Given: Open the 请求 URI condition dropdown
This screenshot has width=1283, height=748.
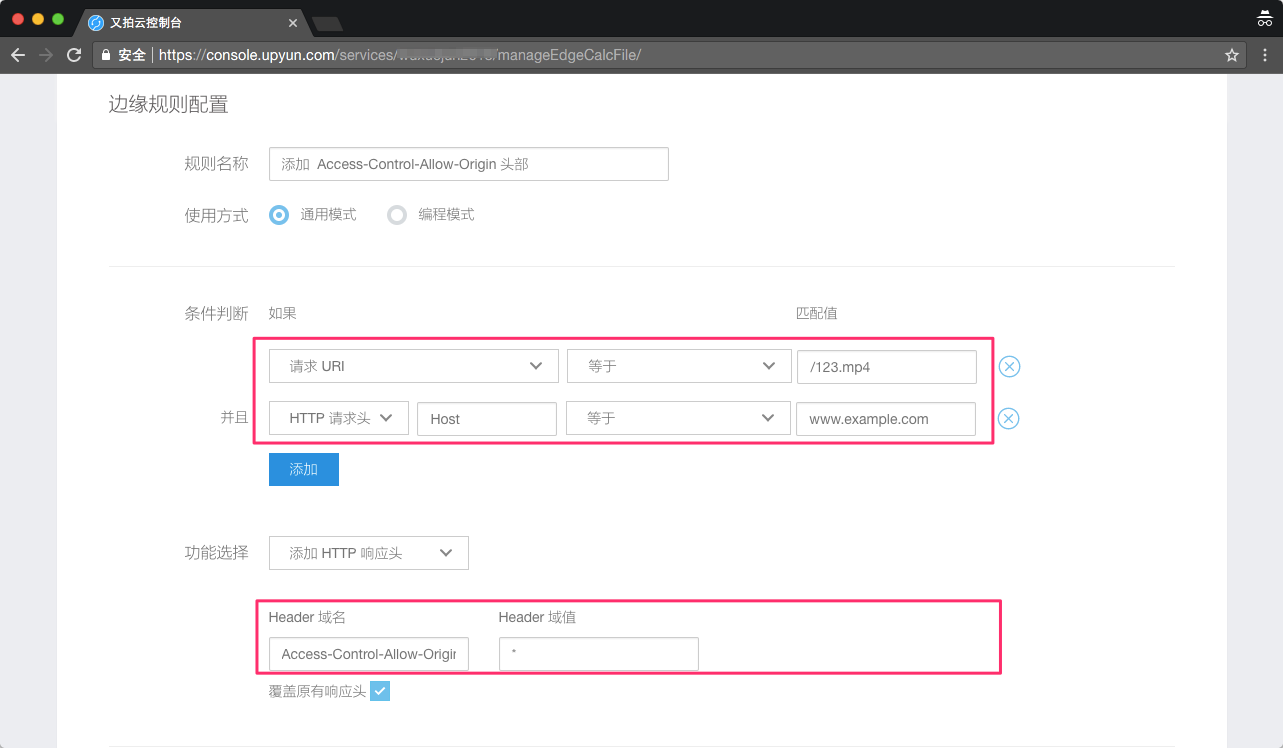Looking at the screenshot, I should (413, 366).
